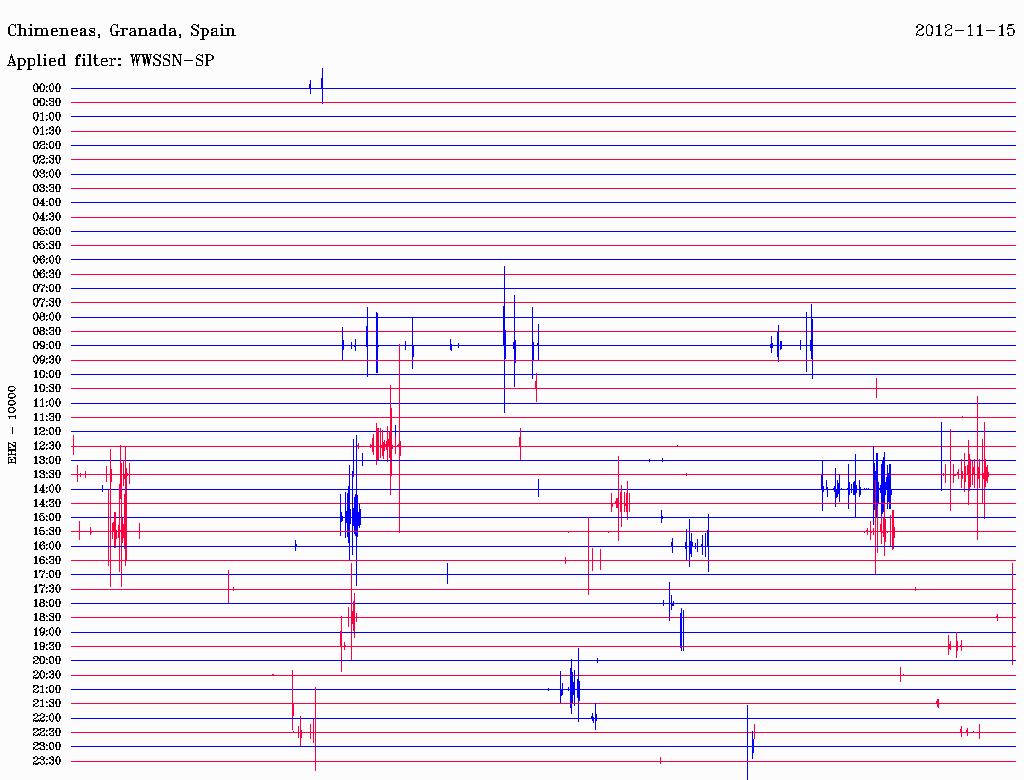Click the '10:00' time label
This screenshot has width=1024, height=780.
(47, 374)
